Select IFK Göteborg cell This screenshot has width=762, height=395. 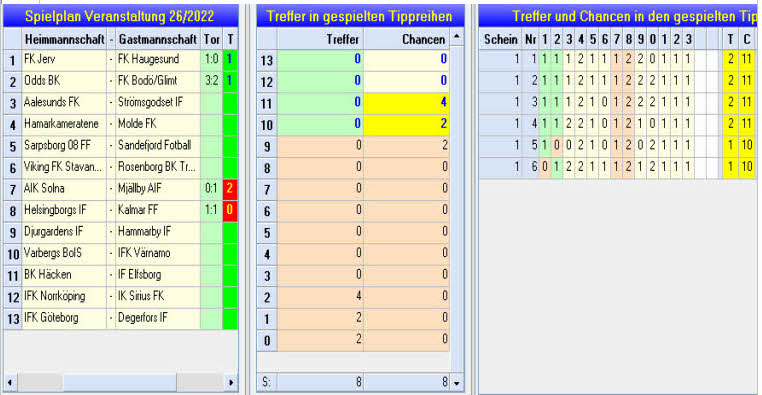coord(64,318)
